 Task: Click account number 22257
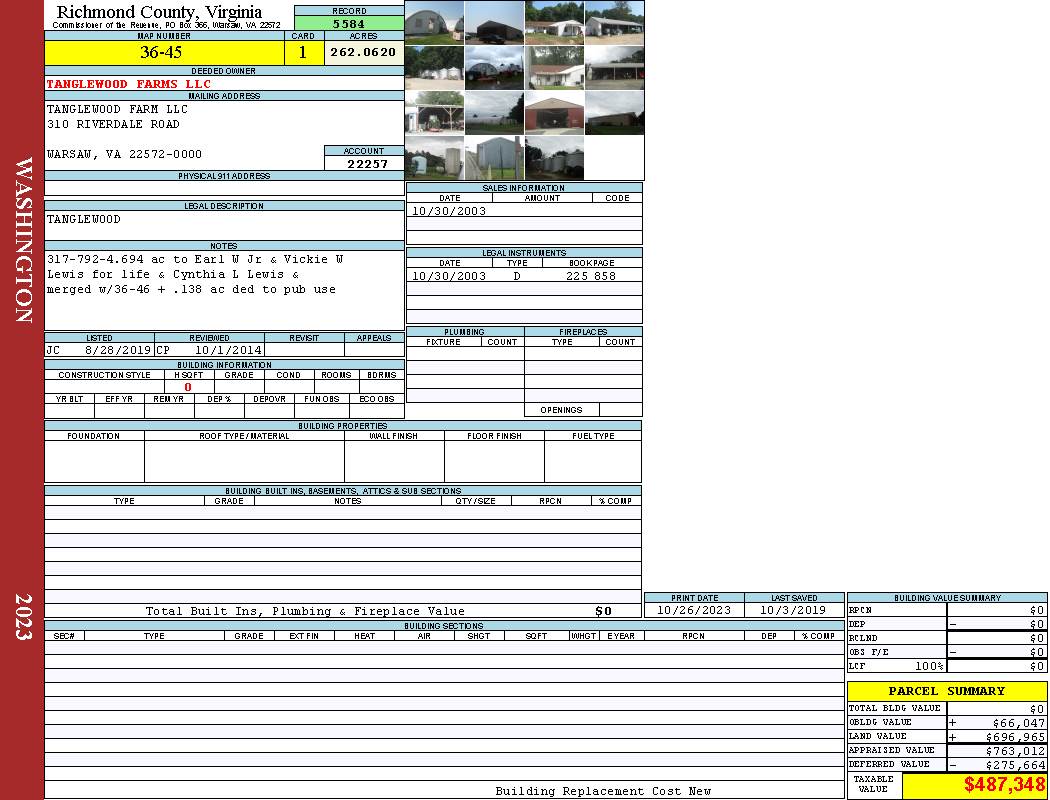[364, 163]
